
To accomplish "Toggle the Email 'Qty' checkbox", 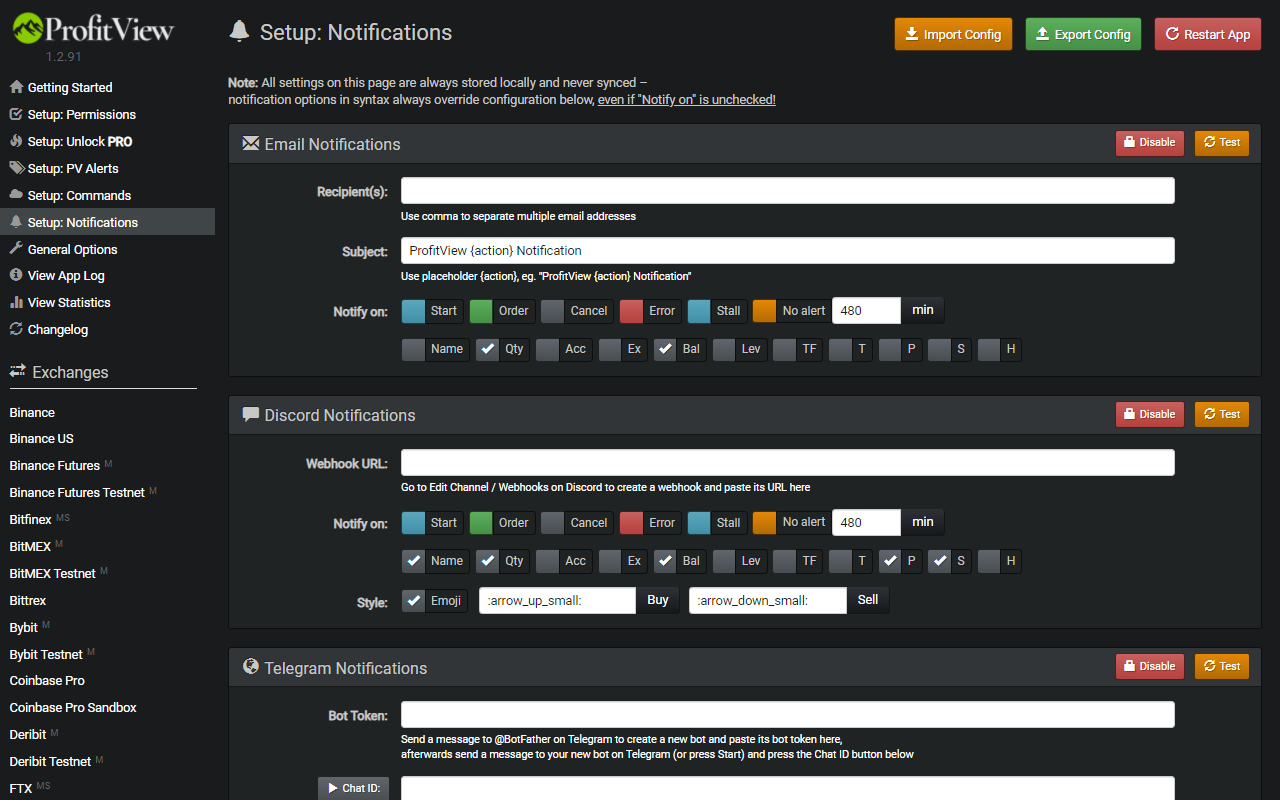I will click(x=488, y=349).
